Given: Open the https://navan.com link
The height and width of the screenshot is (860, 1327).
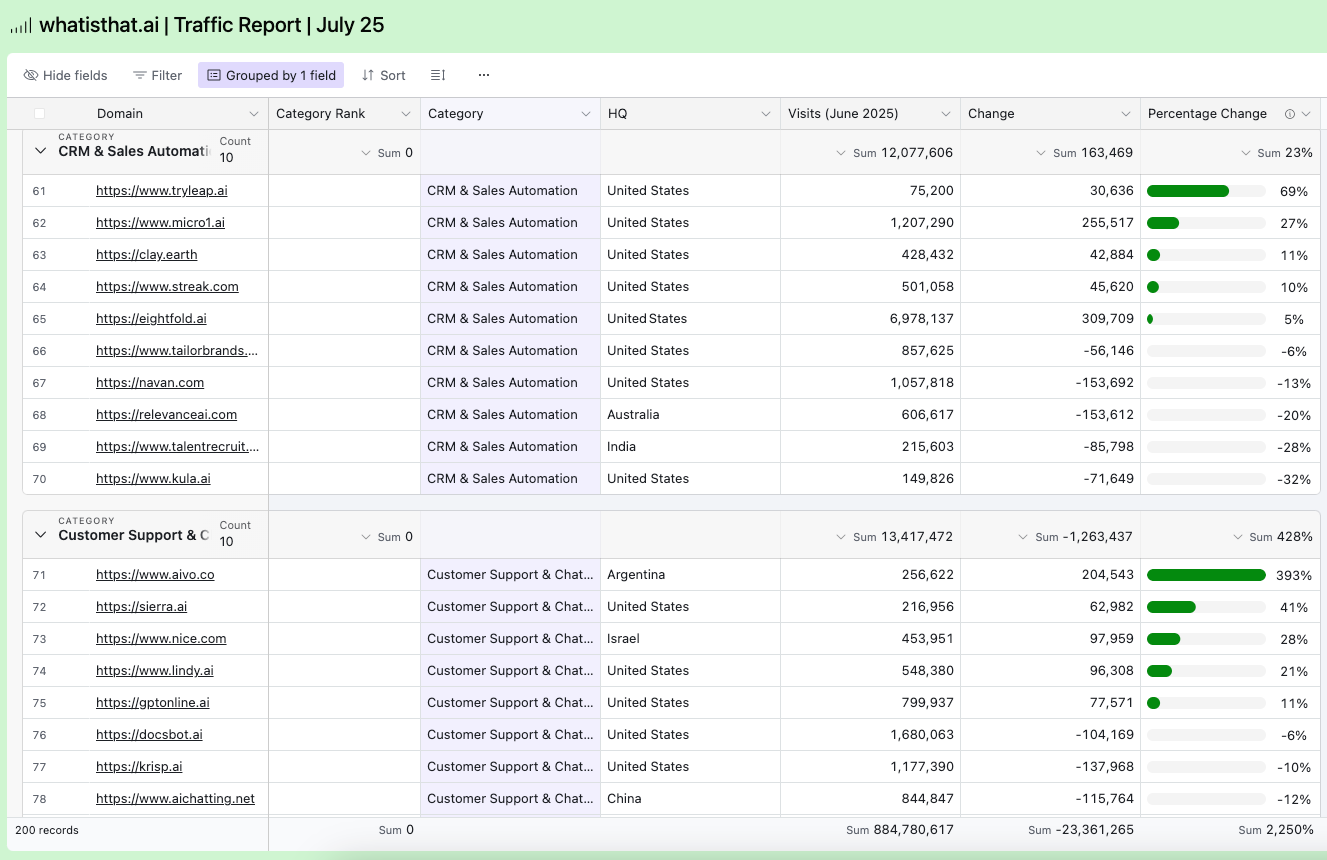Looking at the screenshot, I should (150, 383).
